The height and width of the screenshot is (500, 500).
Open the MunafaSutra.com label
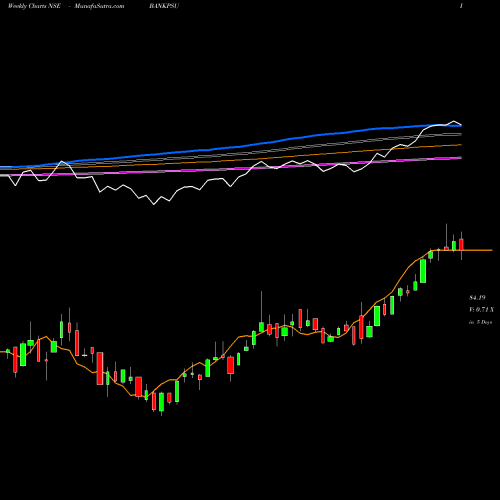coord(99,6)
